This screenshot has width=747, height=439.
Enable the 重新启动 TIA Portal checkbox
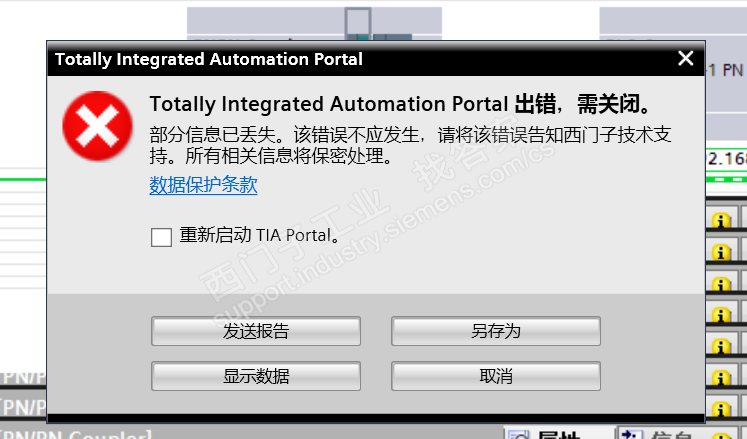[161, 237]
